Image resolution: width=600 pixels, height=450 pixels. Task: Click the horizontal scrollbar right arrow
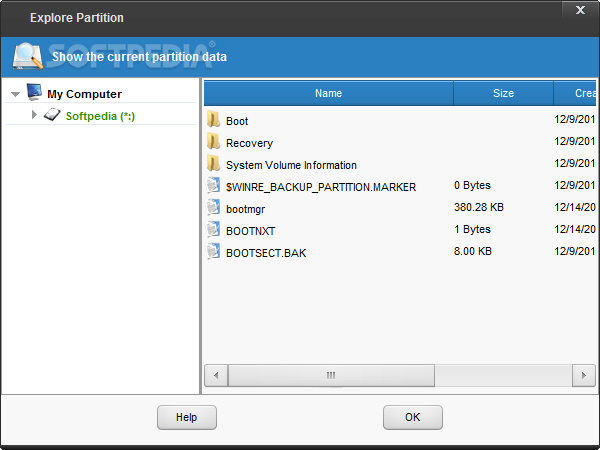[584, 375]
